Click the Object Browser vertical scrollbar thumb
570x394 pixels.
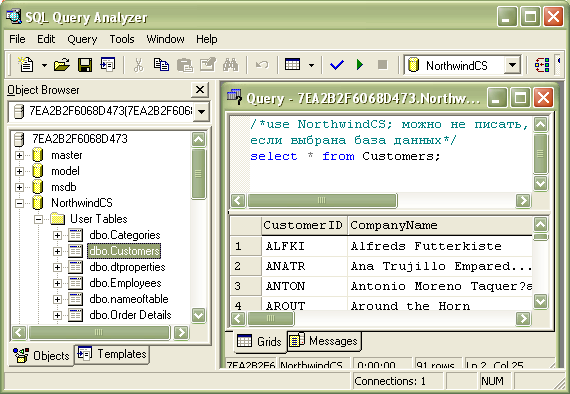pos(198,174)
